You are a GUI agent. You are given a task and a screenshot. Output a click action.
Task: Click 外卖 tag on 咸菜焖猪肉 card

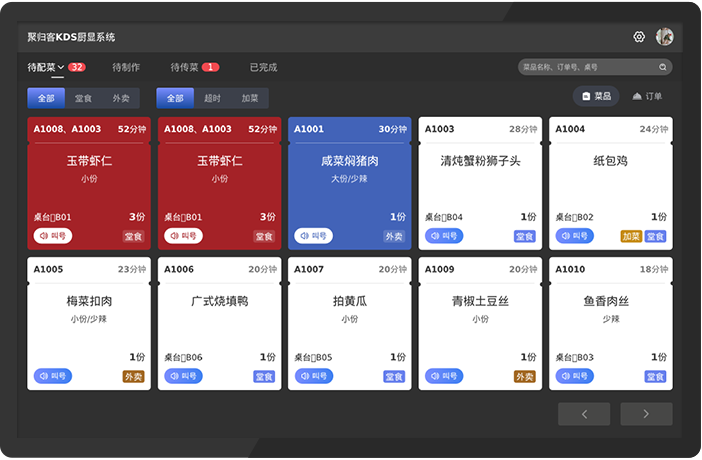(394, 236)
